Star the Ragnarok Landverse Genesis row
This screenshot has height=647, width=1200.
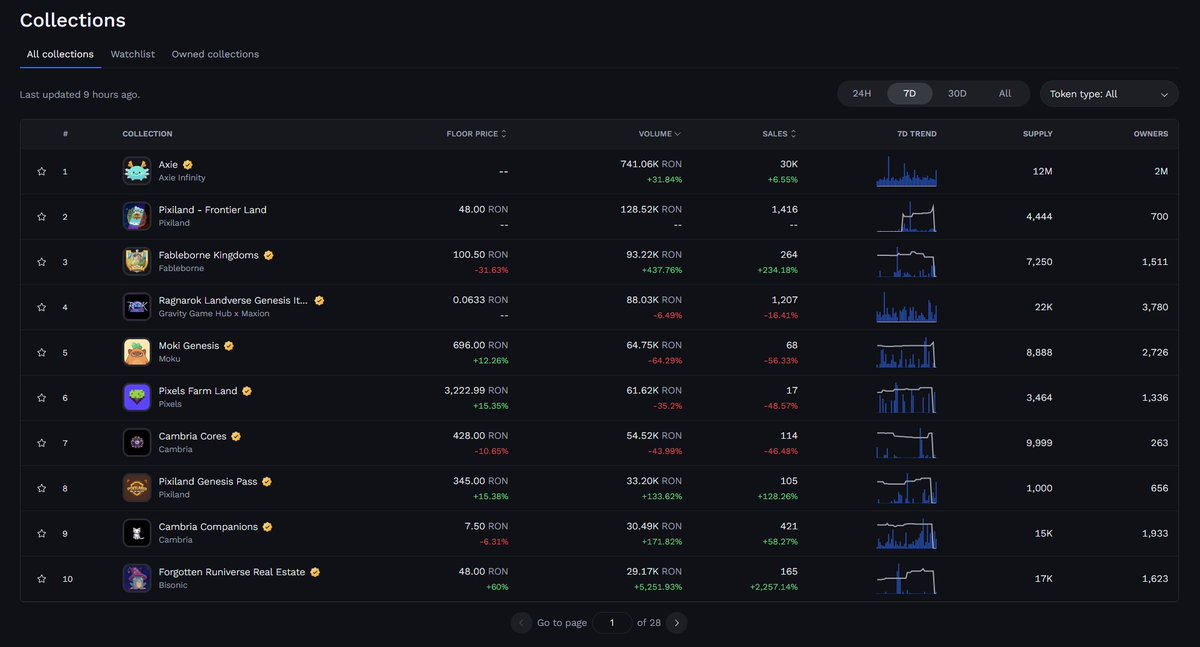coord(42,307)
